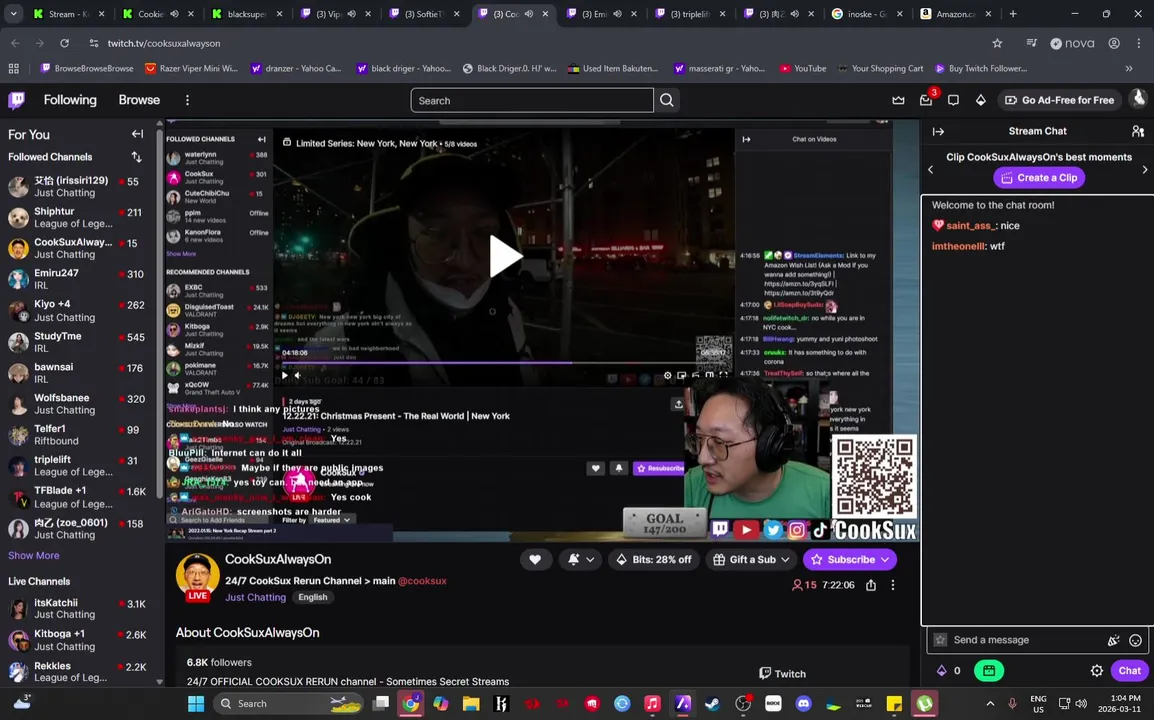Click the Bits: 28% off button
Viewport: 1154px width, 720px height.
(654, 560)
